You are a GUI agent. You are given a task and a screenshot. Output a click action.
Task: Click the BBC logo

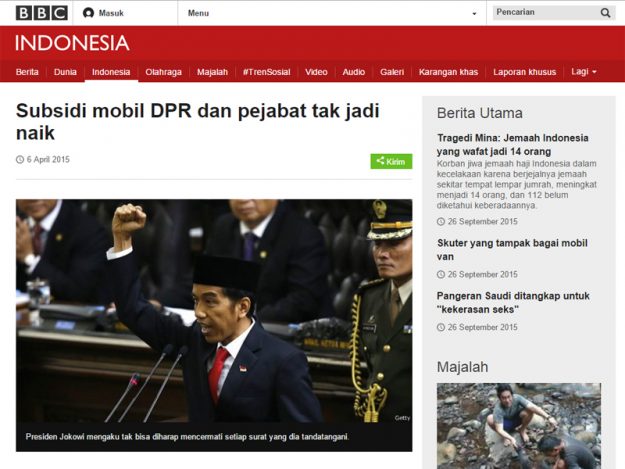pyautogui.click(x=41, y=13)
